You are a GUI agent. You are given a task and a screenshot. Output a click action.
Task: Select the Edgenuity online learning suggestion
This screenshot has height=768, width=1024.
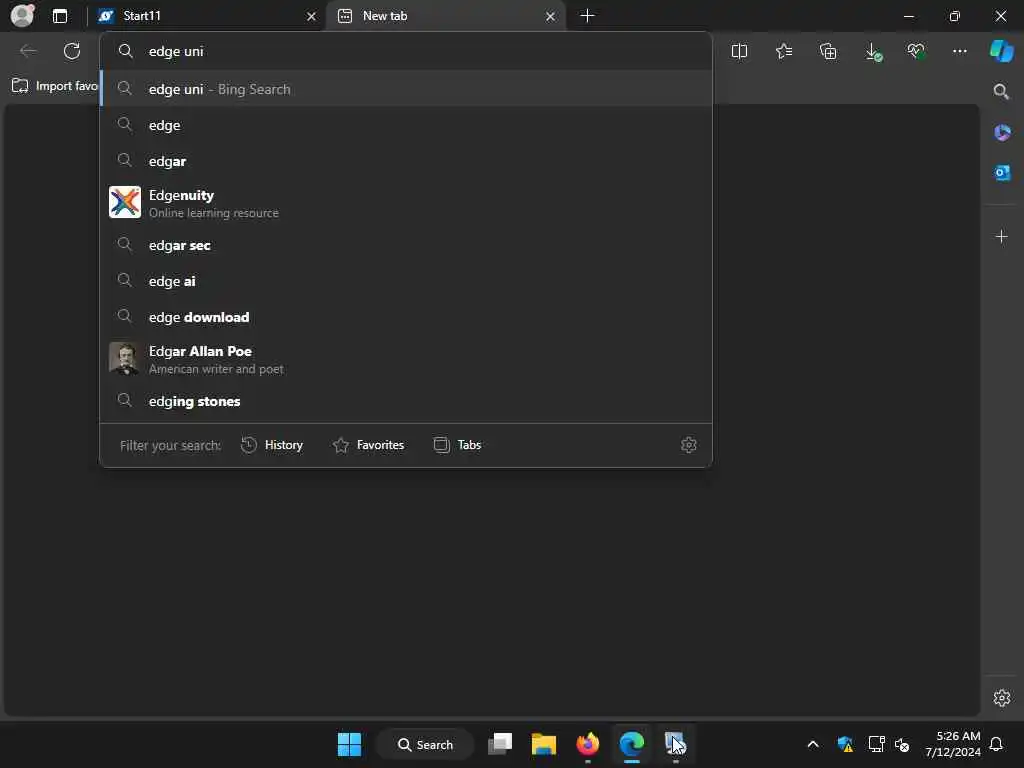(x=406, y=203)
